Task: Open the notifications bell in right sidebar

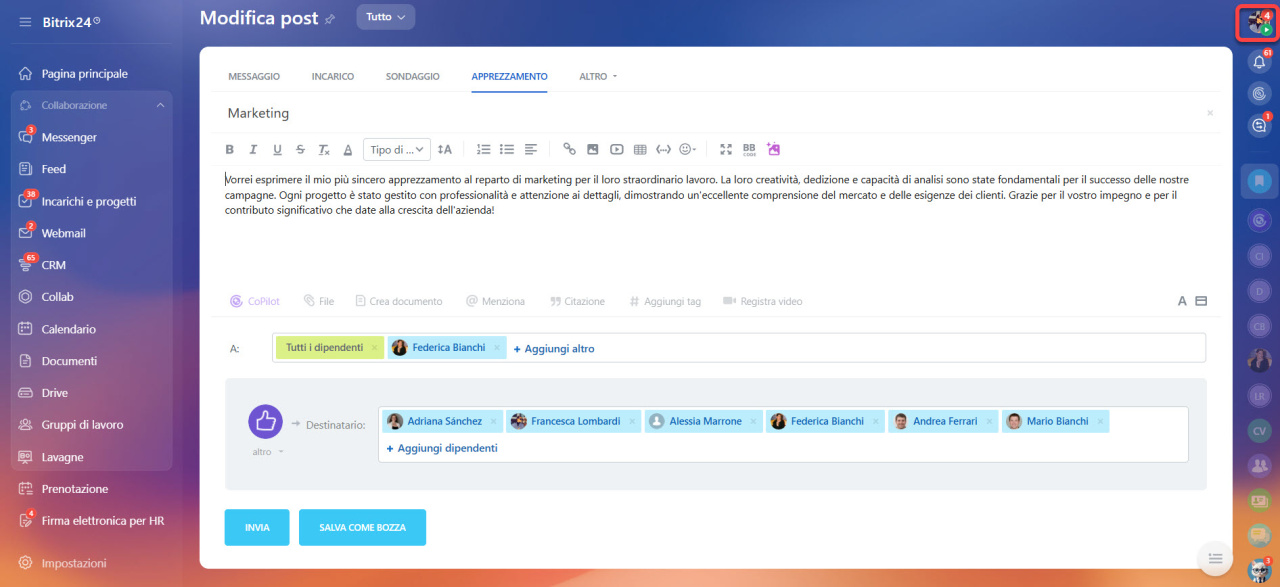Action: pos(1260,61)
